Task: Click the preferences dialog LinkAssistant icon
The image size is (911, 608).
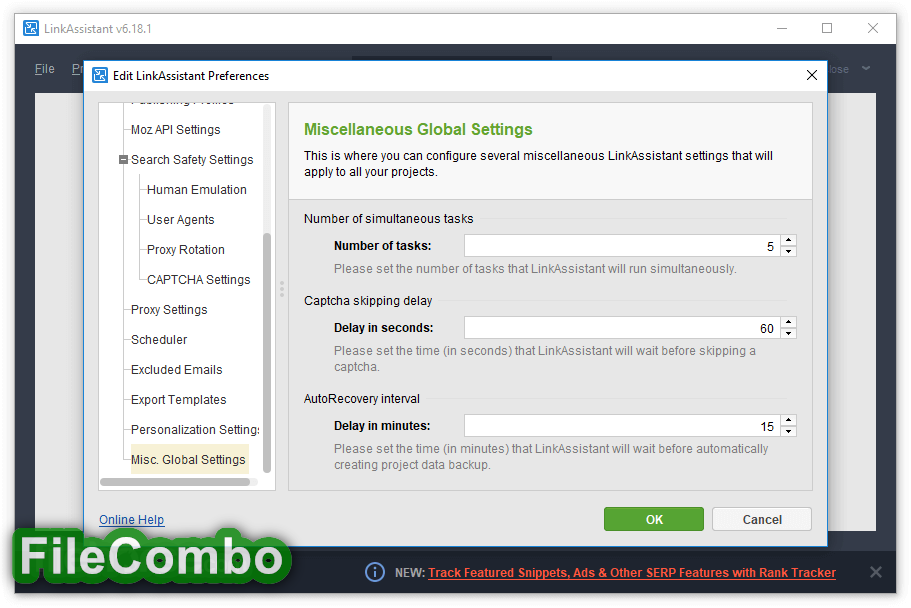Action: coord(100,76)
